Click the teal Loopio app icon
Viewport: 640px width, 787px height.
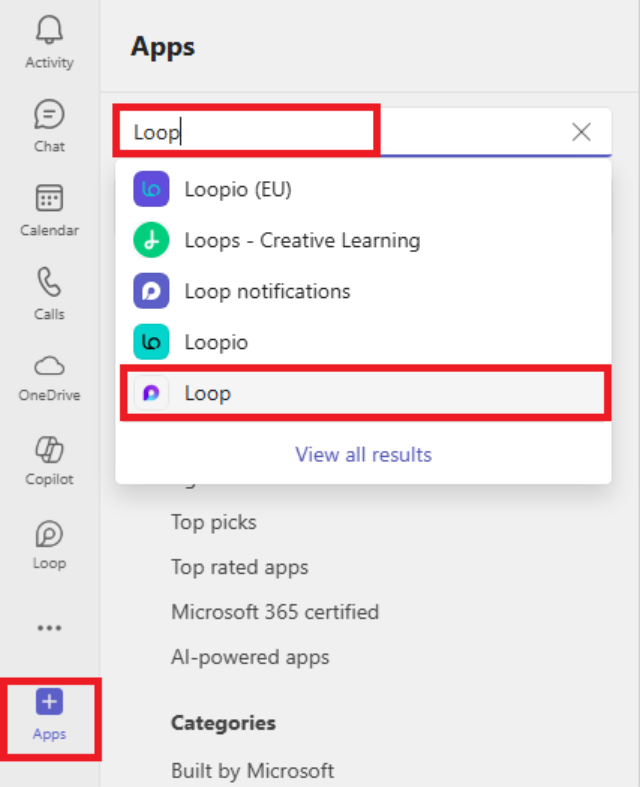[151, 342]
